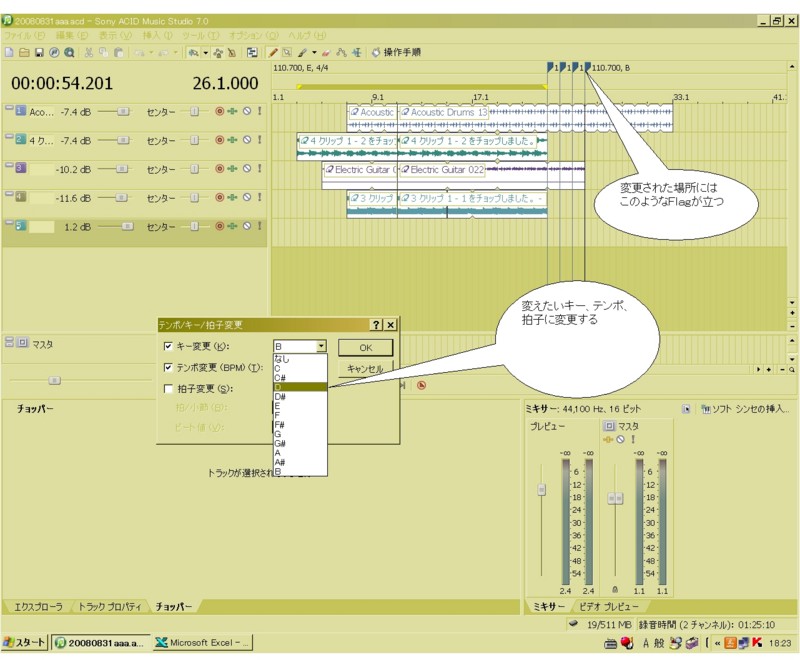
Task: Confirm the tempo/key dialog with OK
Action: point(365,347)
